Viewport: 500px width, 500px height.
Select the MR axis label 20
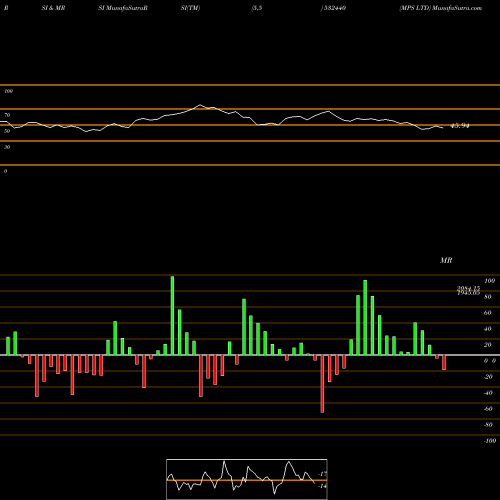[488, 345]
